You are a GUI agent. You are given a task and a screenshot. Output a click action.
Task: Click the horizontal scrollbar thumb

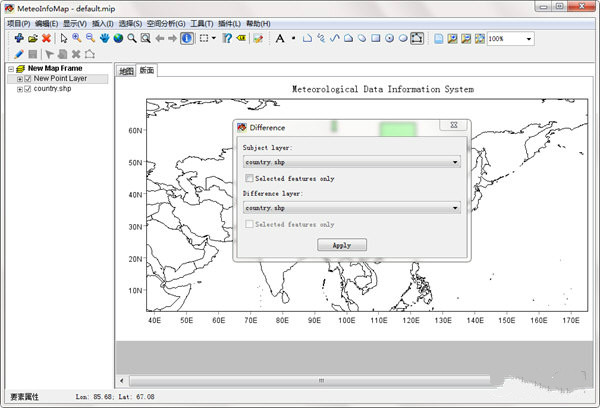click(320, 381)
